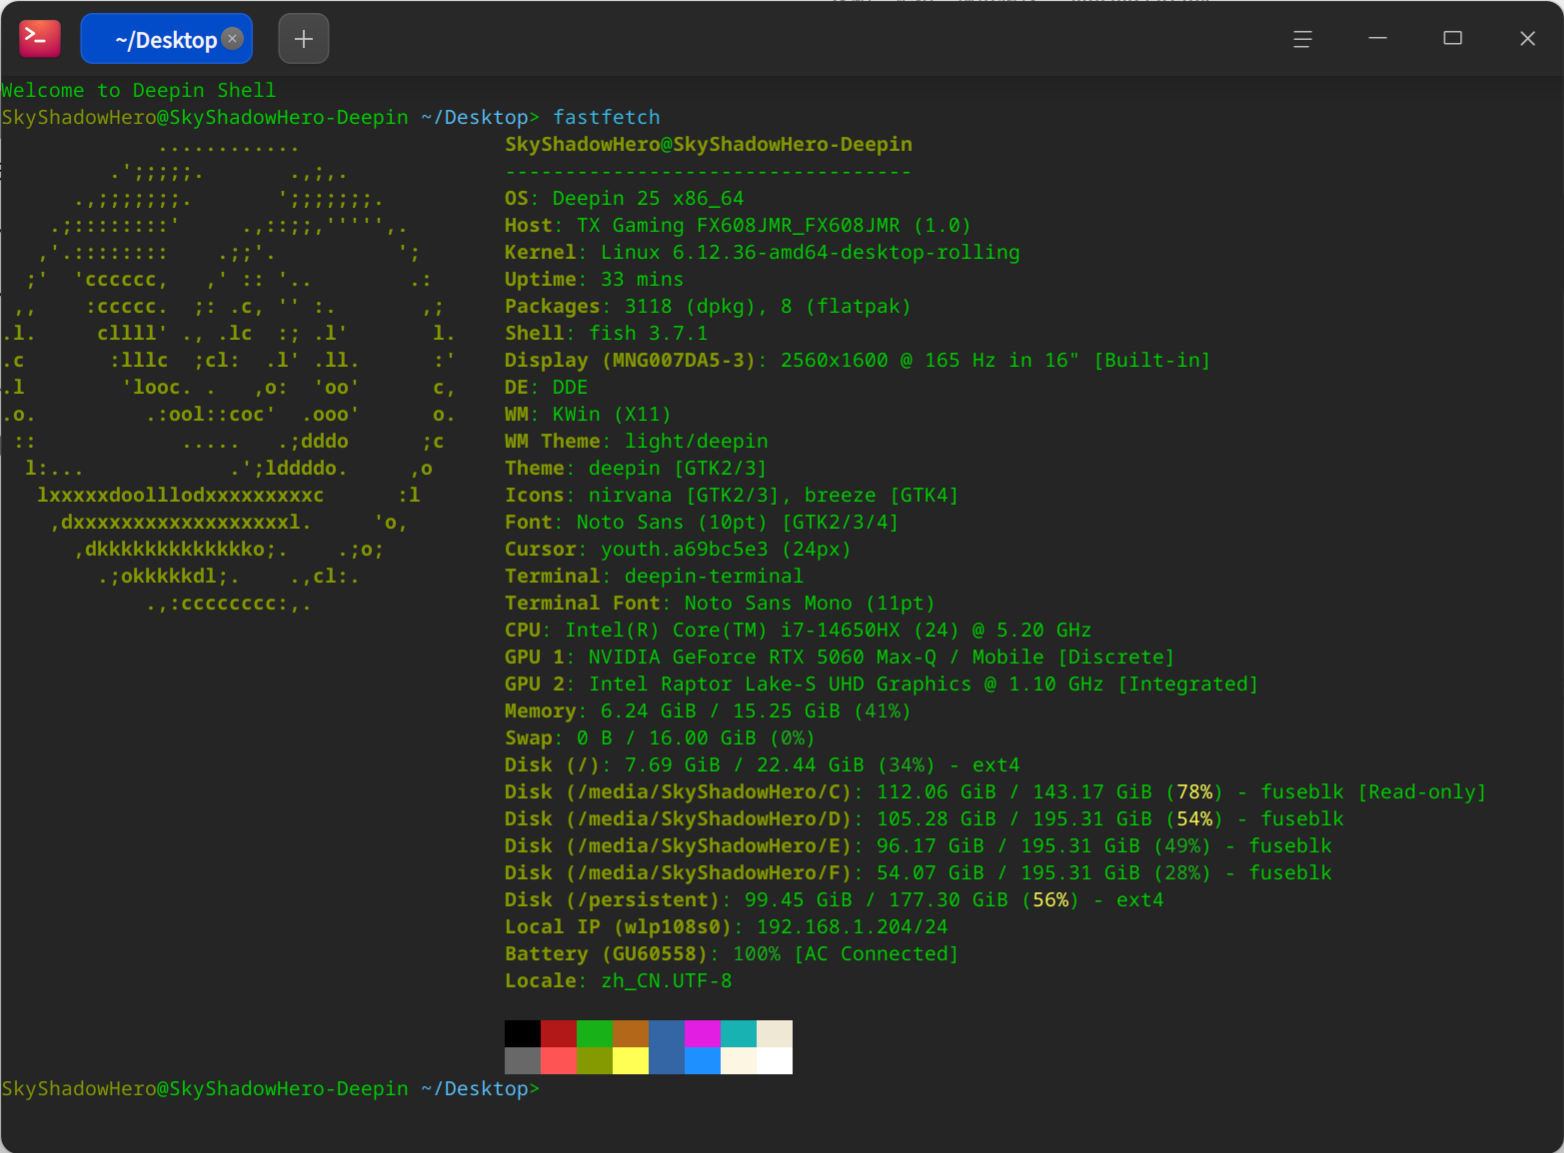Viewport: 1564px width, 1153px height.
Task: Click the orange-brown palette swatch
Action: [631, 1033]
